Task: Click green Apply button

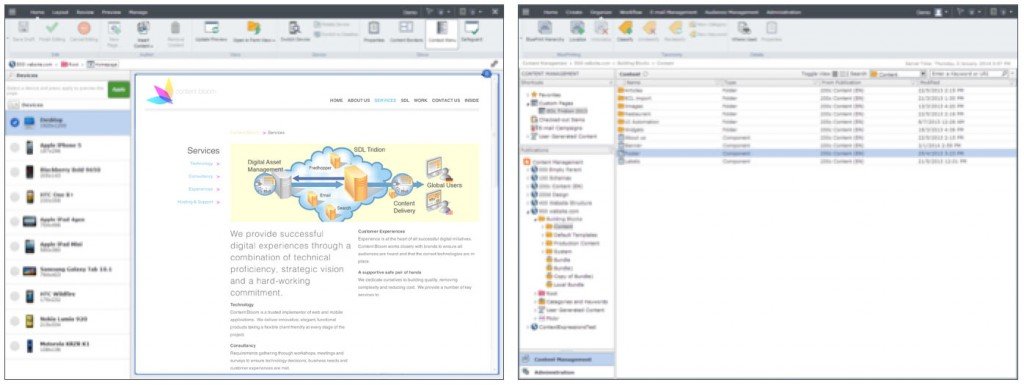Action: click(119, 89)
